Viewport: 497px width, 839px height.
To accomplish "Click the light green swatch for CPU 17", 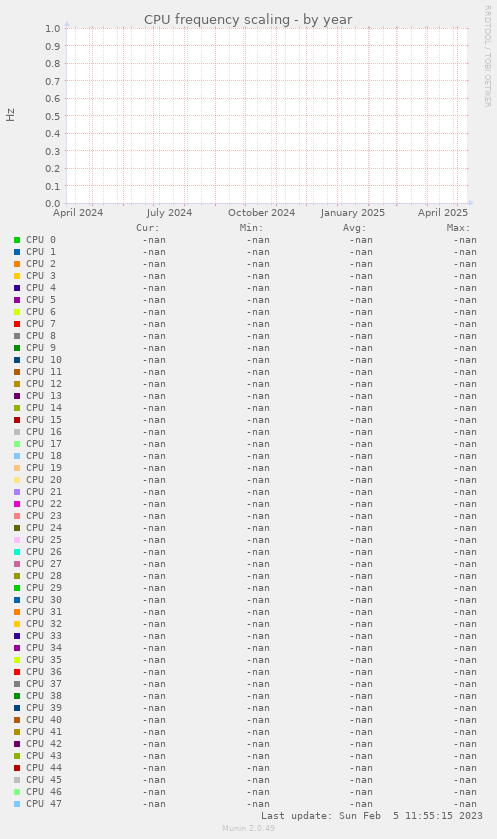I will (x=17, y=444).
